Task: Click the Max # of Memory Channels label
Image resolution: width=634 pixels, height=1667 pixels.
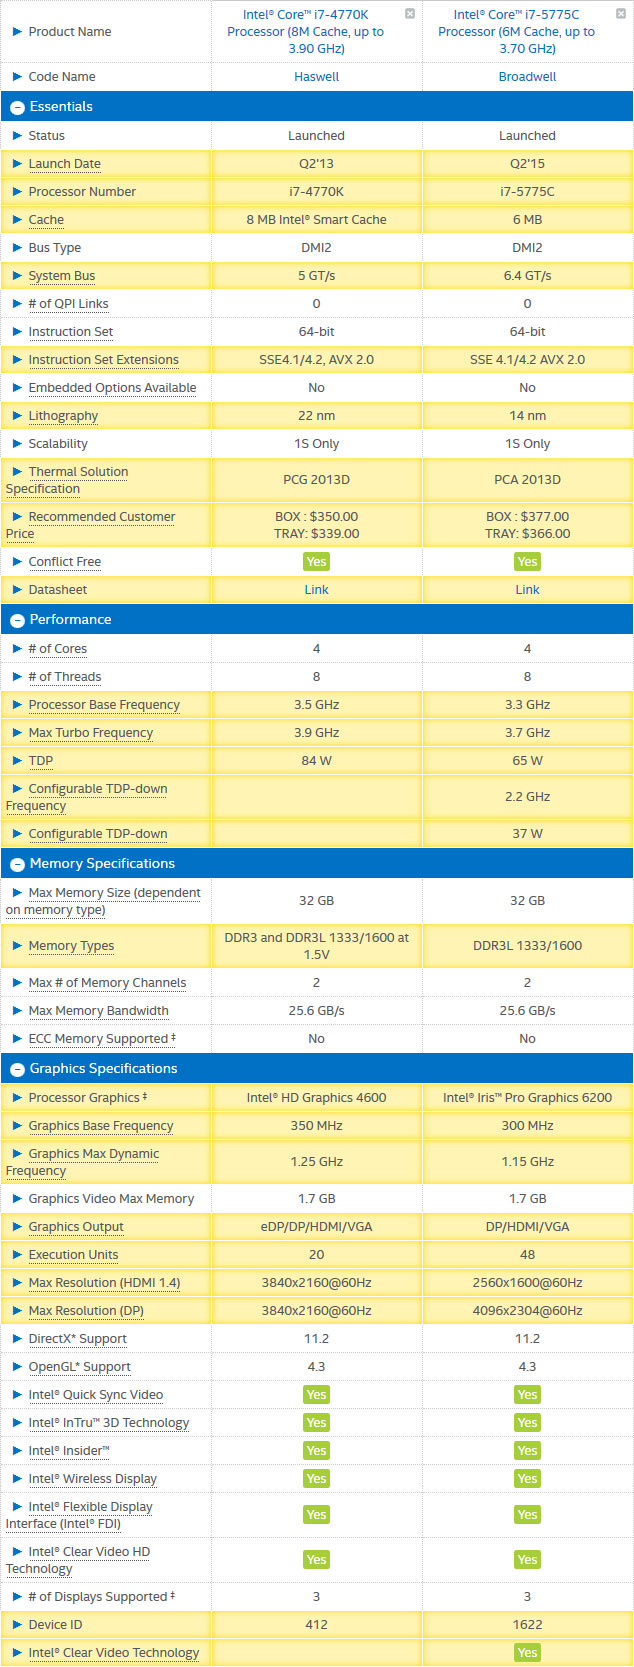Action: [107, 983]
